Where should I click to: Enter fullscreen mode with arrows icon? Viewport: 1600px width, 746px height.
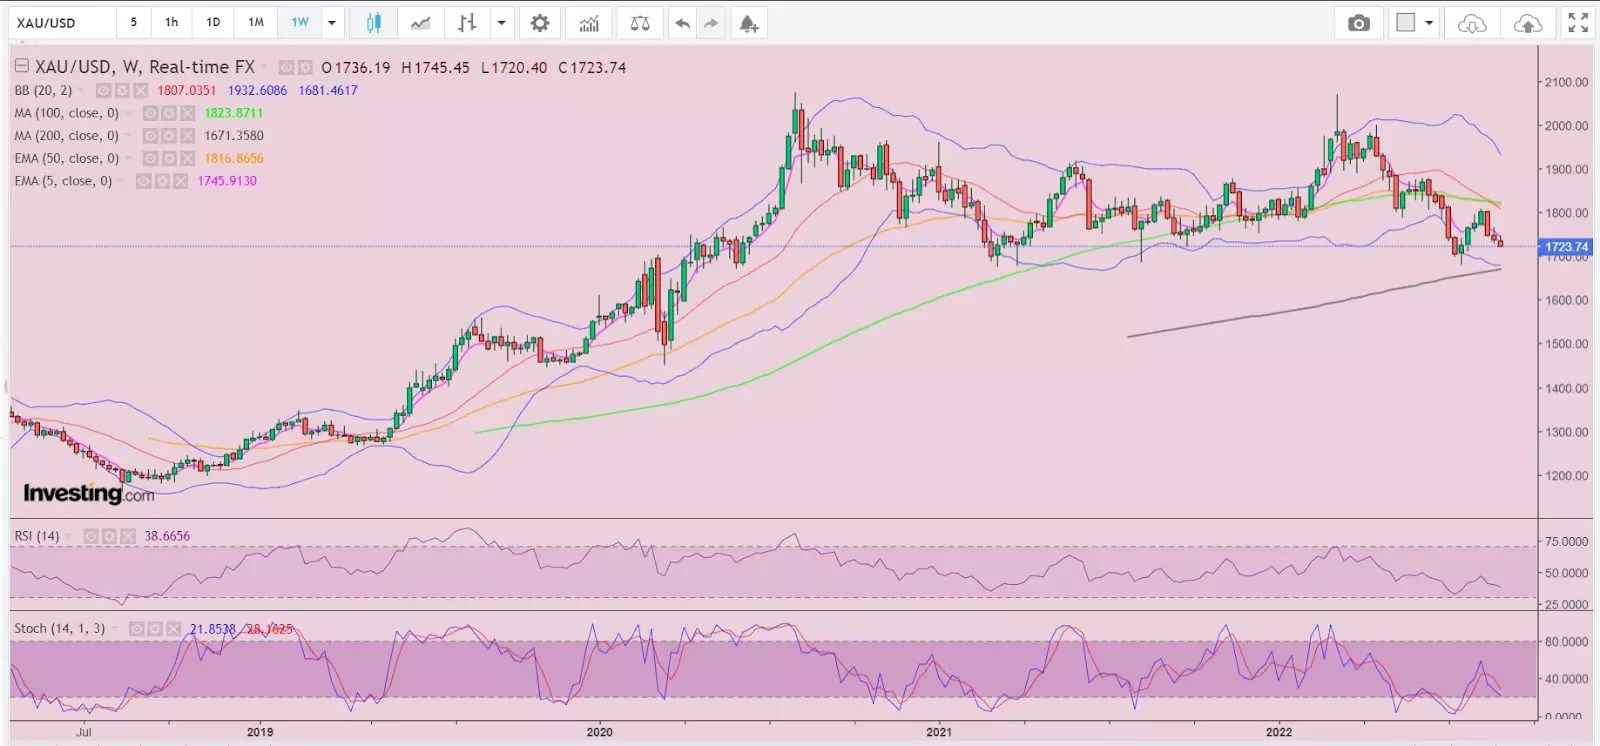click(x=1578, y=23)
